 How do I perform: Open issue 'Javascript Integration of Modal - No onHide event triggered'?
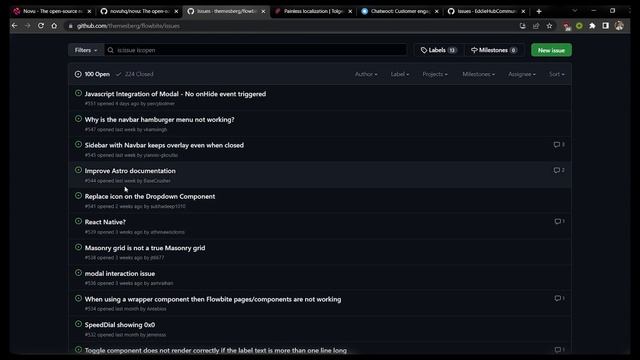click(175, 94)
